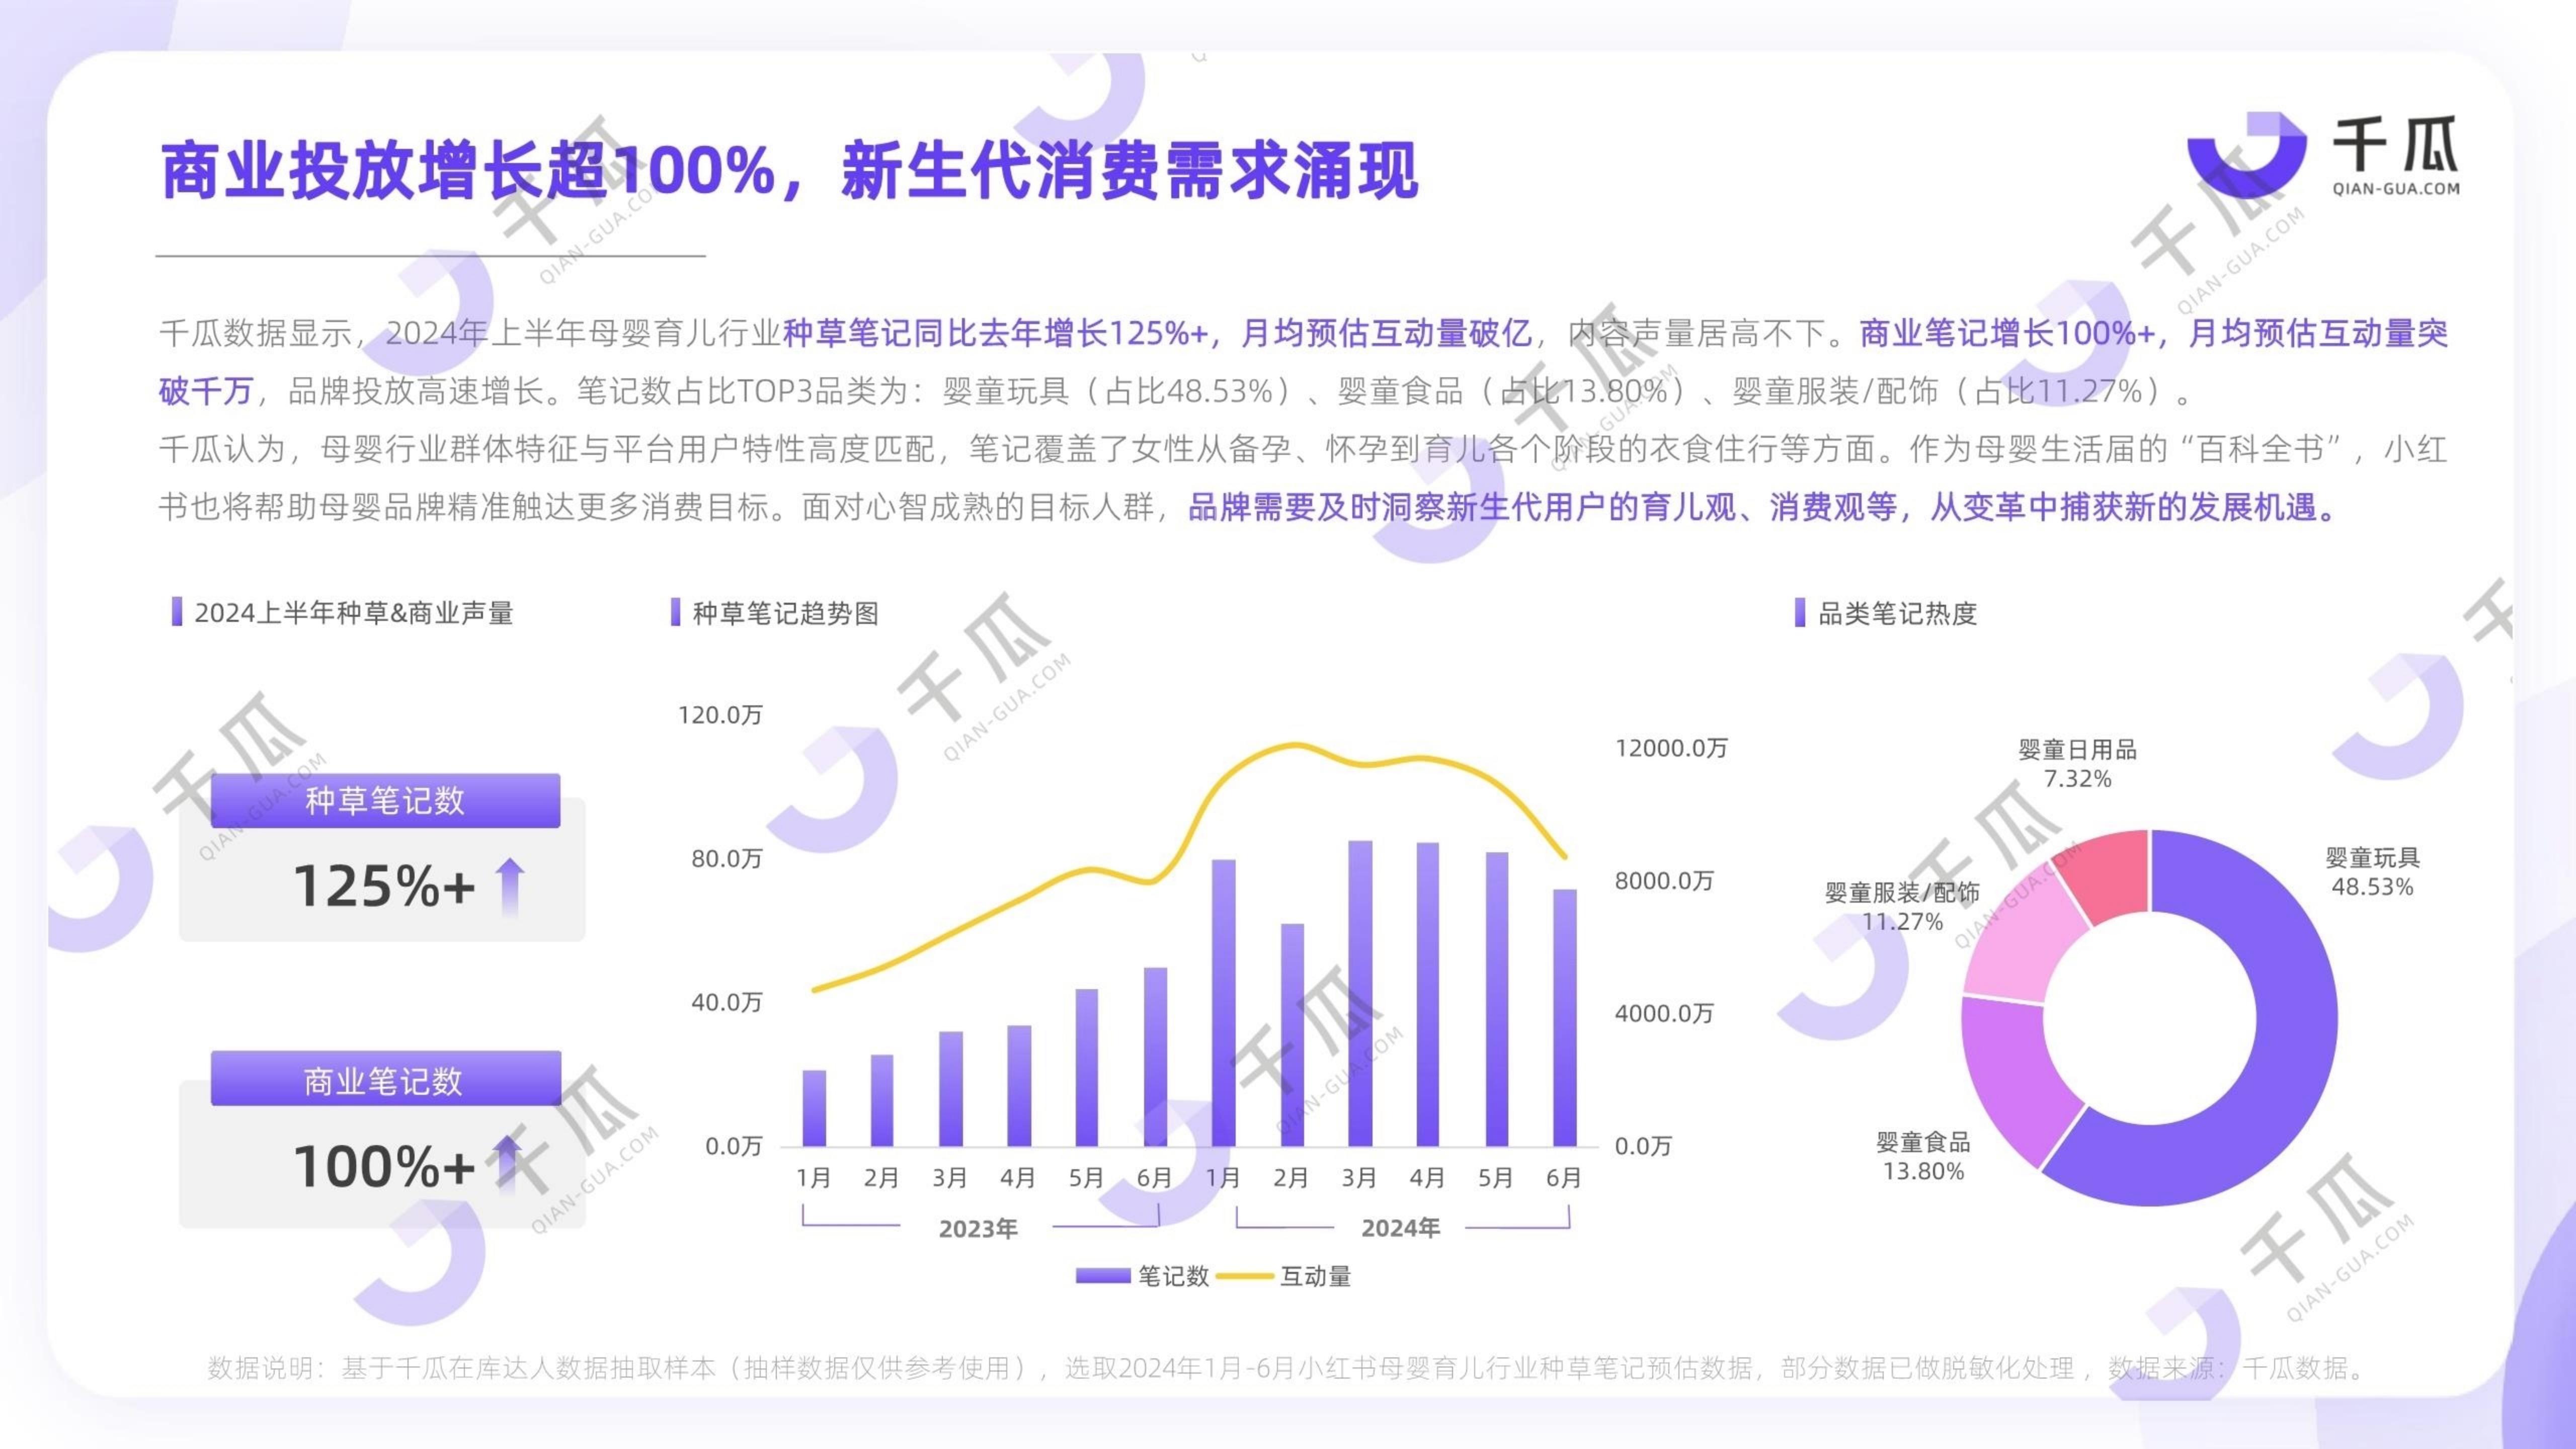Click the 12000.0万 right axis label
Viewport: 2576px width, 1449px height.
pyautogui.click(x=1671, y=748)
